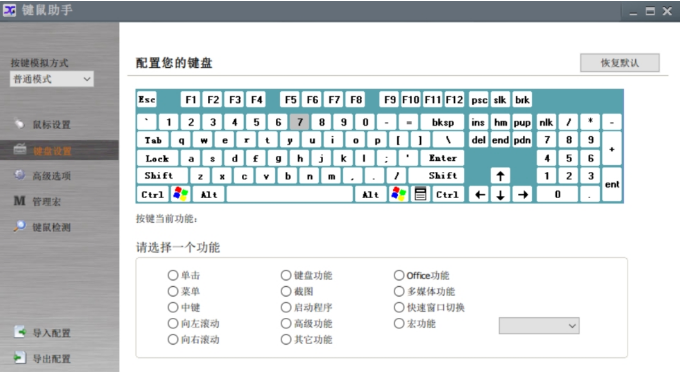The width and height of the screenshot is (680, 372).
Task: Open the key simulation mode dropdown (普通模式)
Action: [x=52, y=79]
